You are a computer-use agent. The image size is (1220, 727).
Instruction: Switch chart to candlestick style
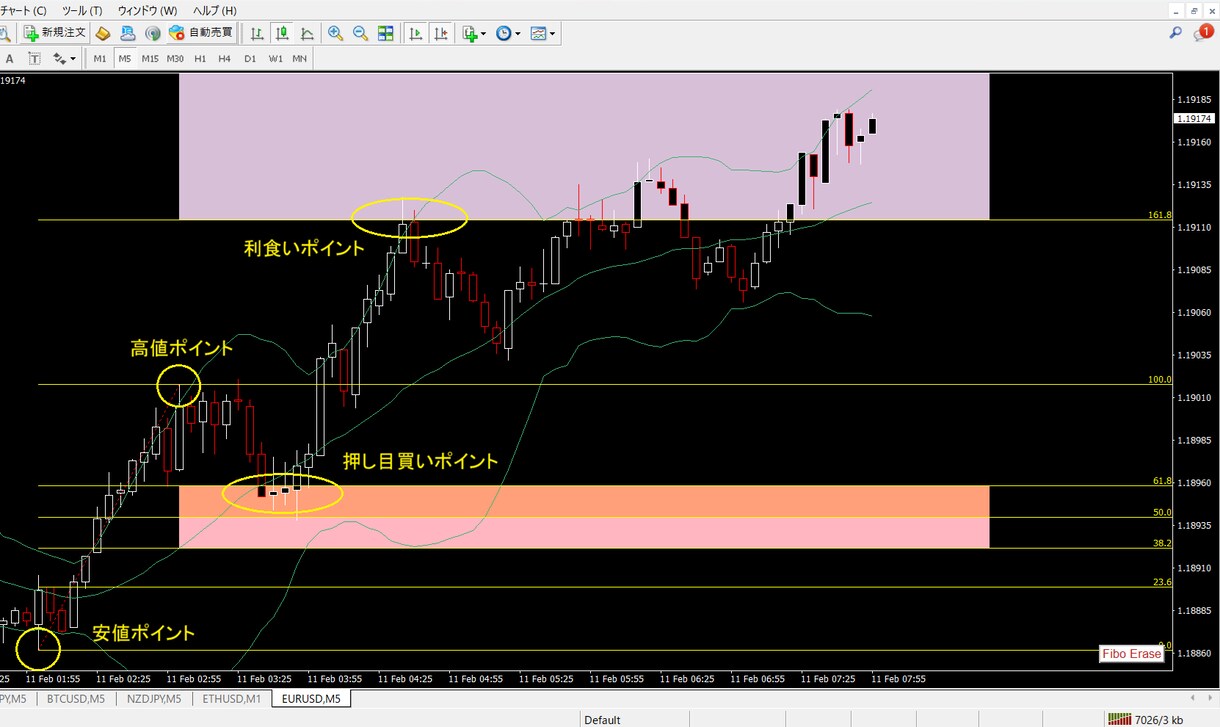tap(282, 33)
